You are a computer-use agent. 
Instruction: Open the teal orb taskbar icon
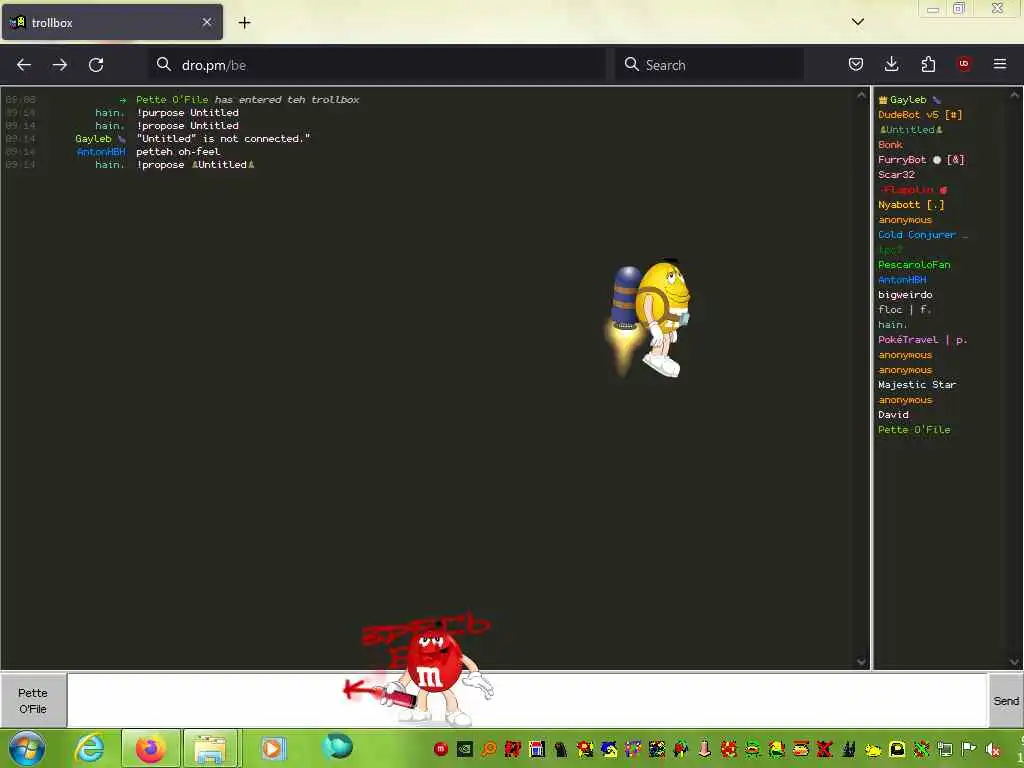tap(338, 747)
